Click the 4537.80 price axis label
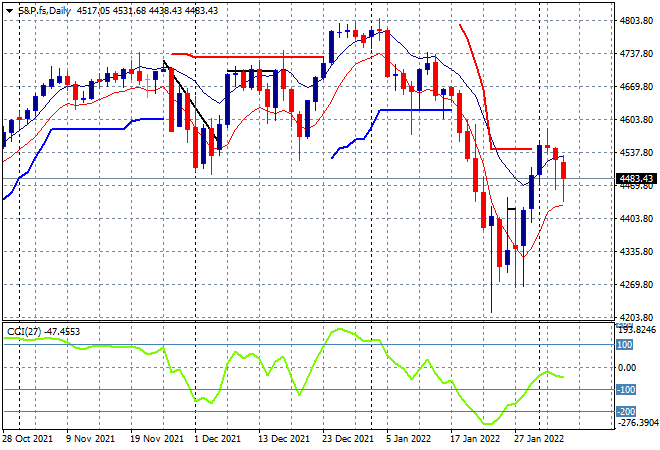Screen dimensions: 660x450 coord(636,153)
